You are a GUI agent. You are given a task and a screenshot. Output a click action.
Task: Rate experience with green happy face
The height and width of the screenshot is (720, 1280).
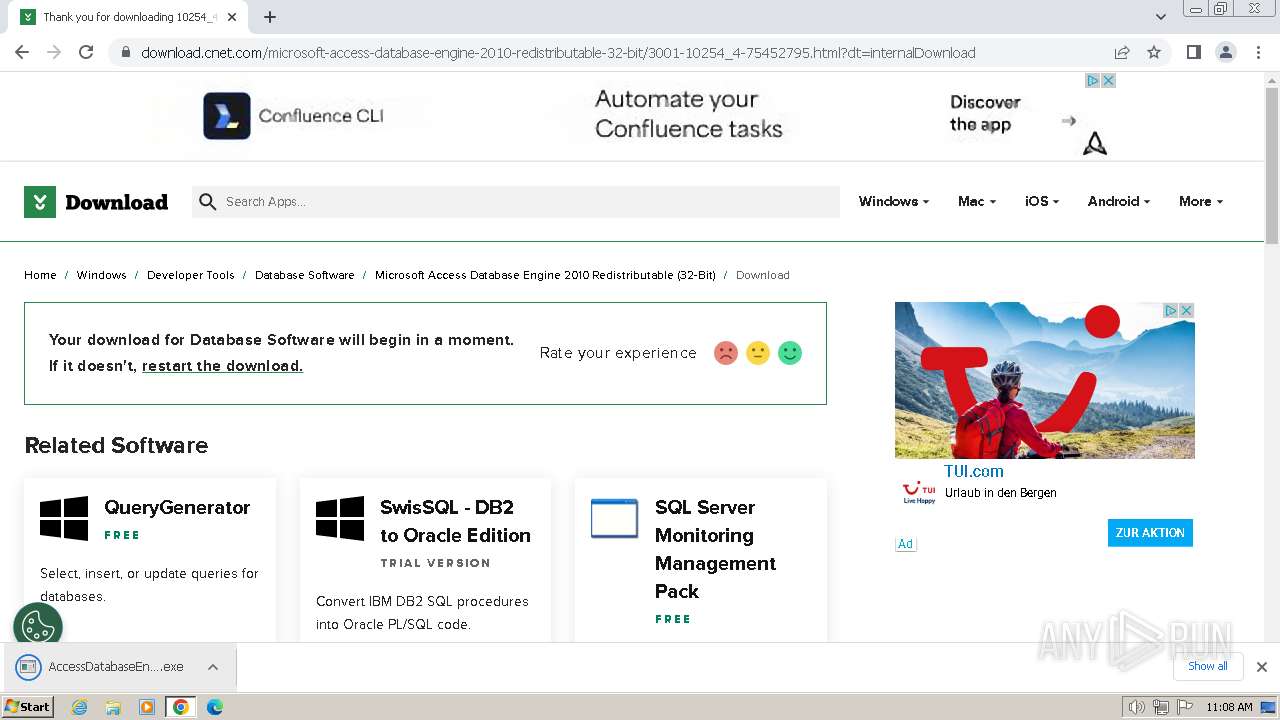point(790,353)
